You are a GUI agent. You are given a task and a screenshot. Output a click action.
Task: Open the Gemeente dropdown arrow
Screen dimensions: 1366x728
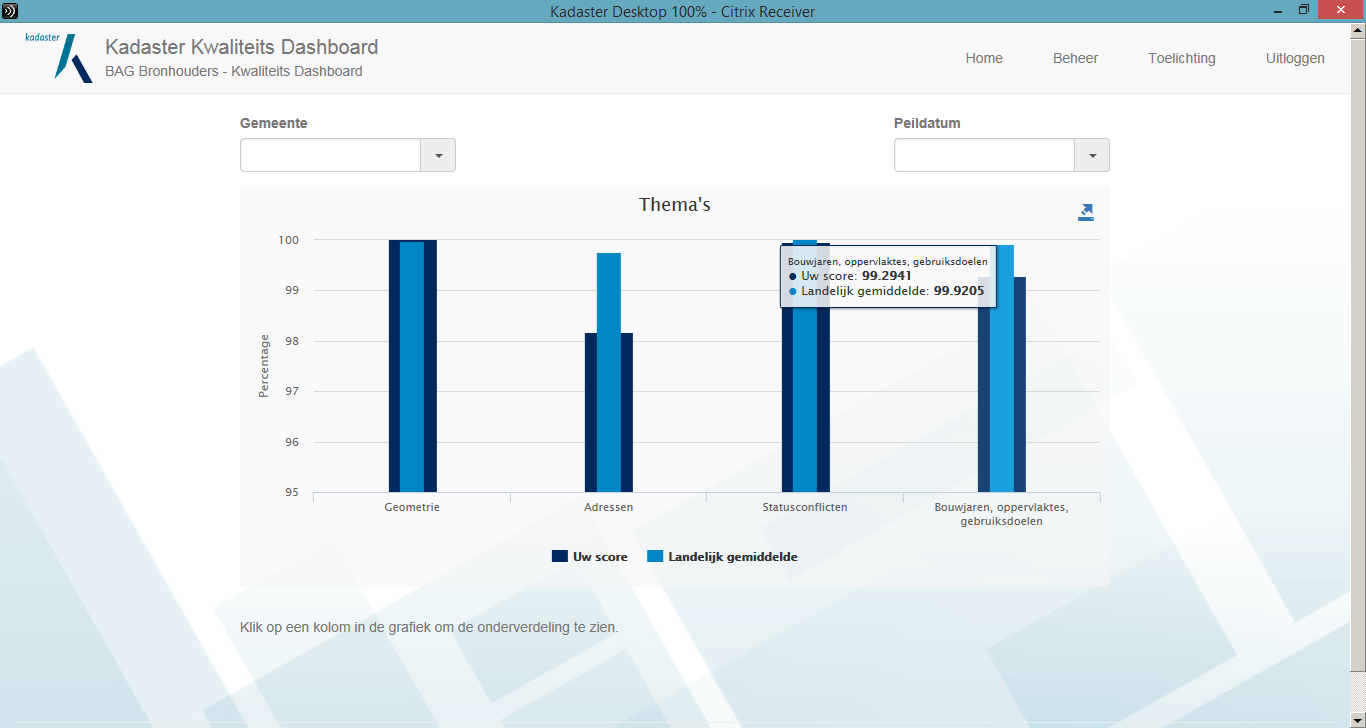pos(438,155)
